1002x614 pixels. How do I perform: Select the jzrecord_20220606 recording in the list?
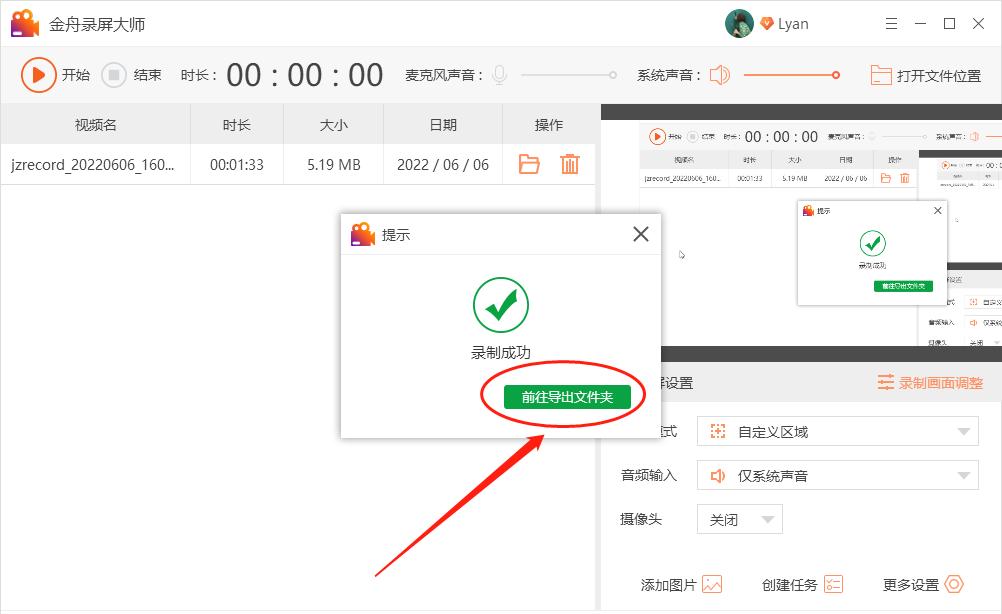coord(95,165)
